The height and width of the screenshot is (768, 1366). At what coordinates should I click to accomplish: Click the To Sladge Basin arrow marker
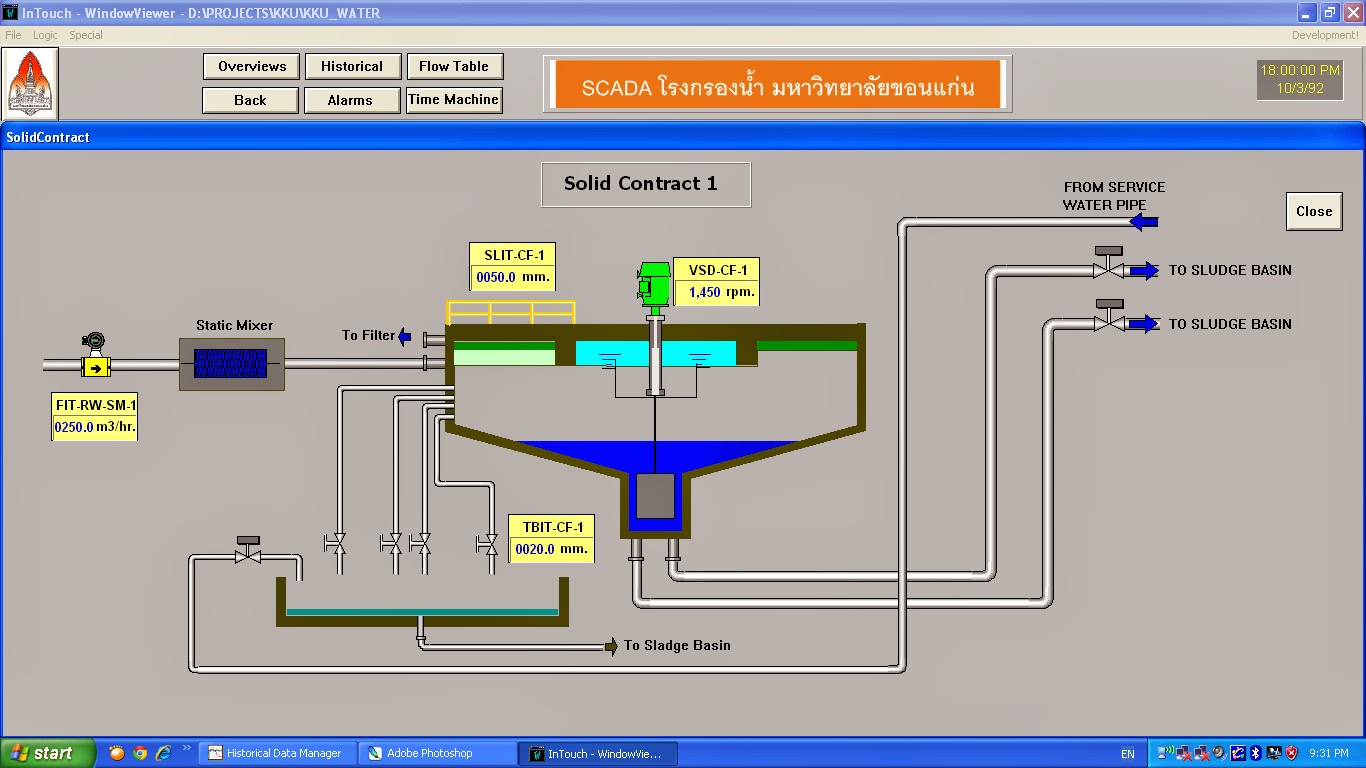(611, 646)
